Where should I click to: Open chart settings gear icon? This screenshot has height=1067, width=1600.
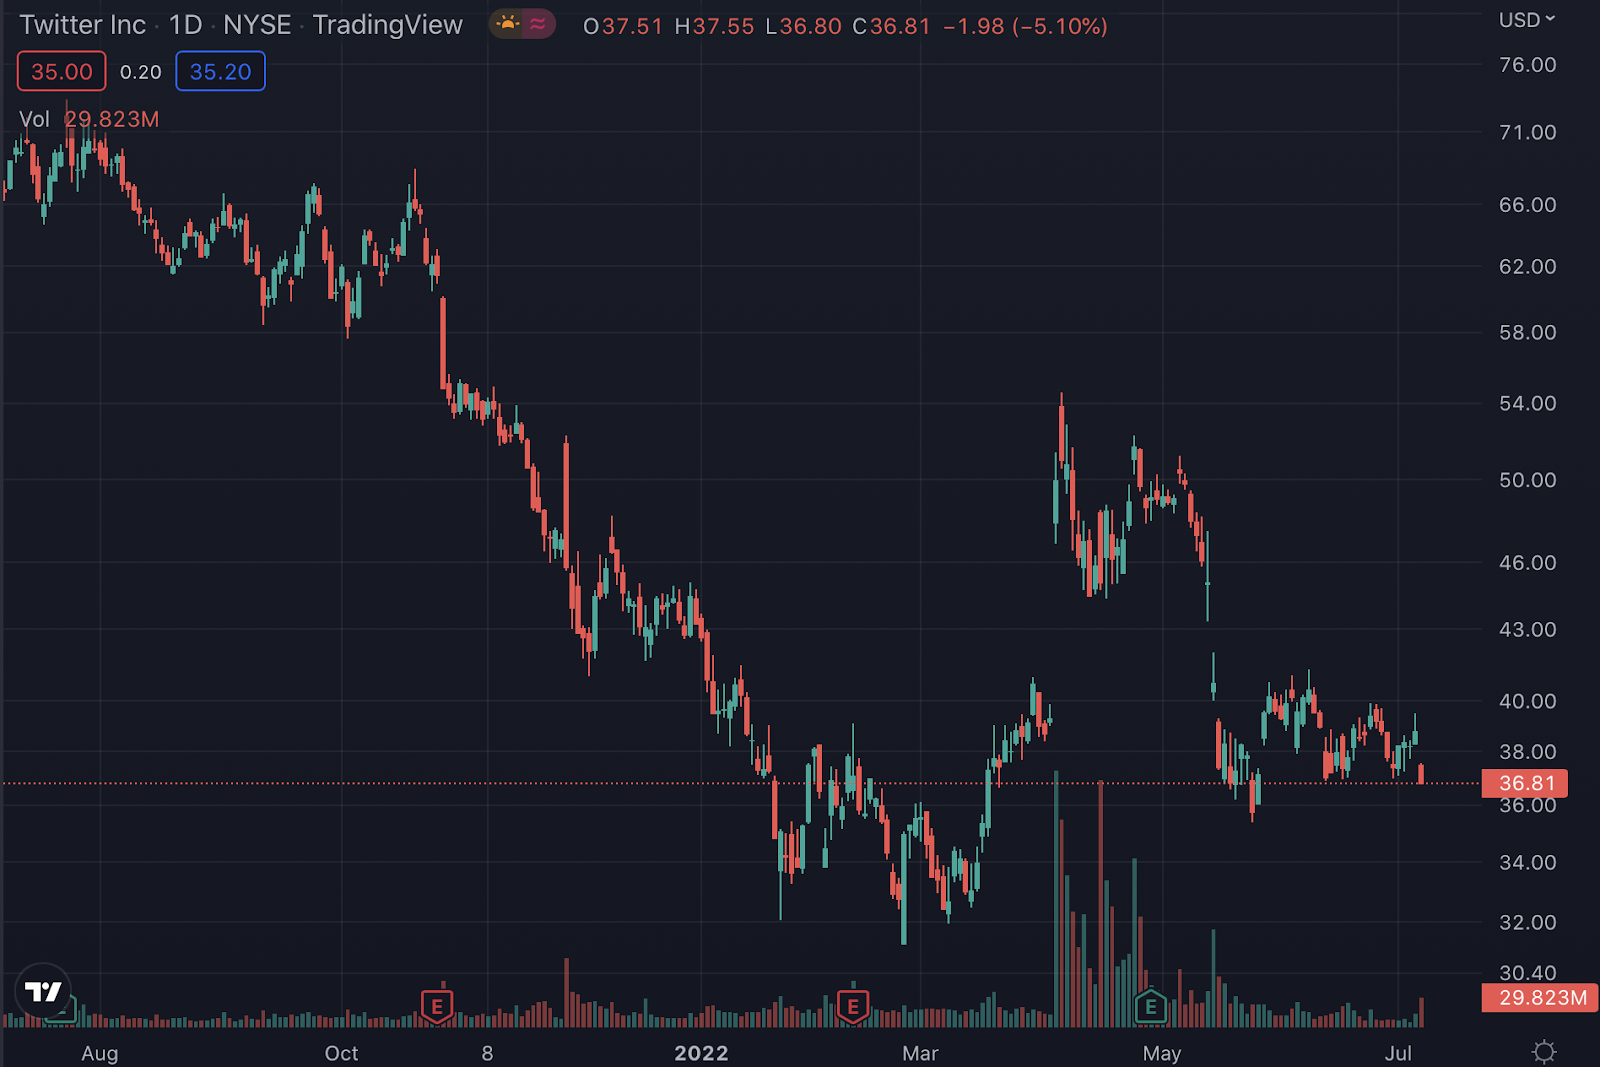(1544, 1052)
